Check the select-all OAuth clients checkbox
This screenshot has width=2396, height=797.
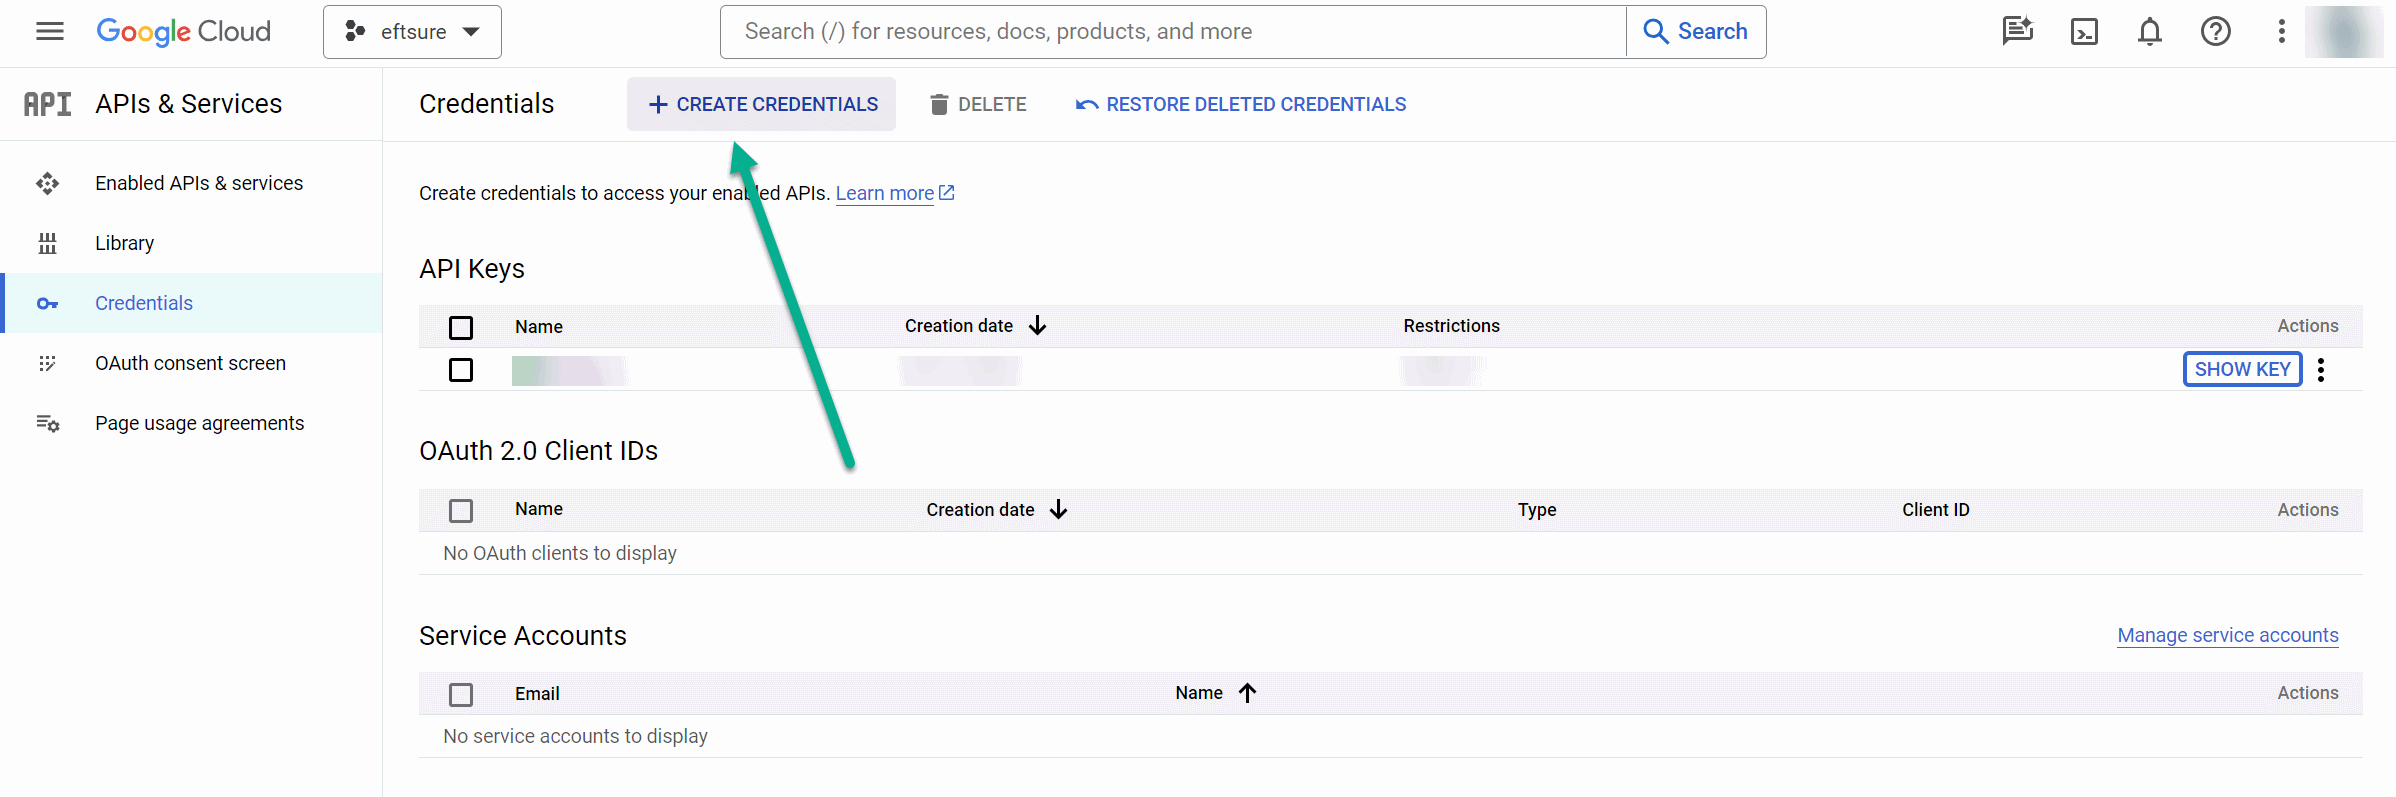point(461,511)
